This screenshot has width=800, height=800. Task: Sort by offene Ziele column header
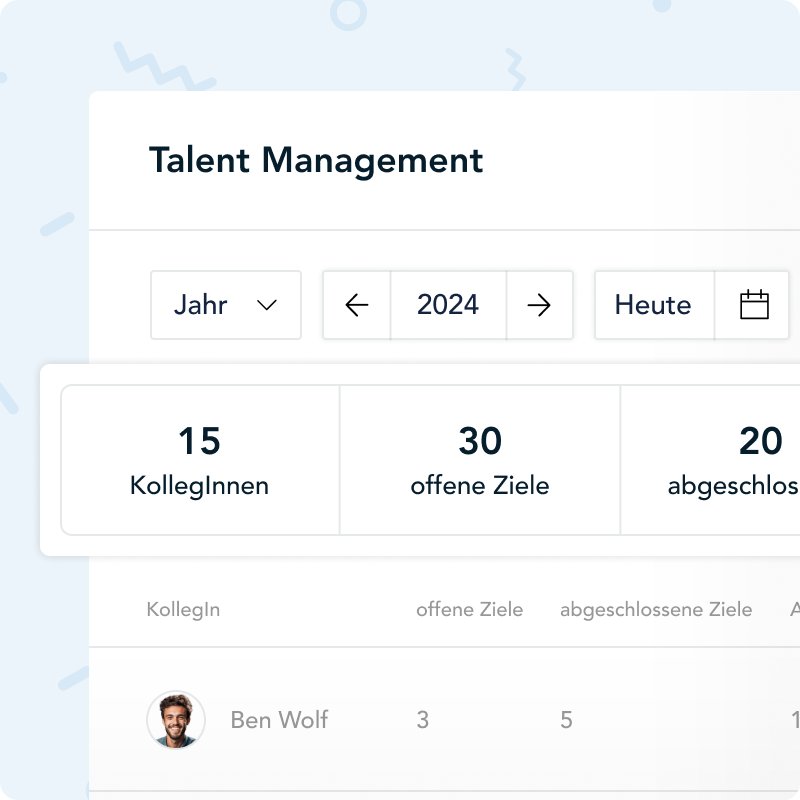pos(469,610)
